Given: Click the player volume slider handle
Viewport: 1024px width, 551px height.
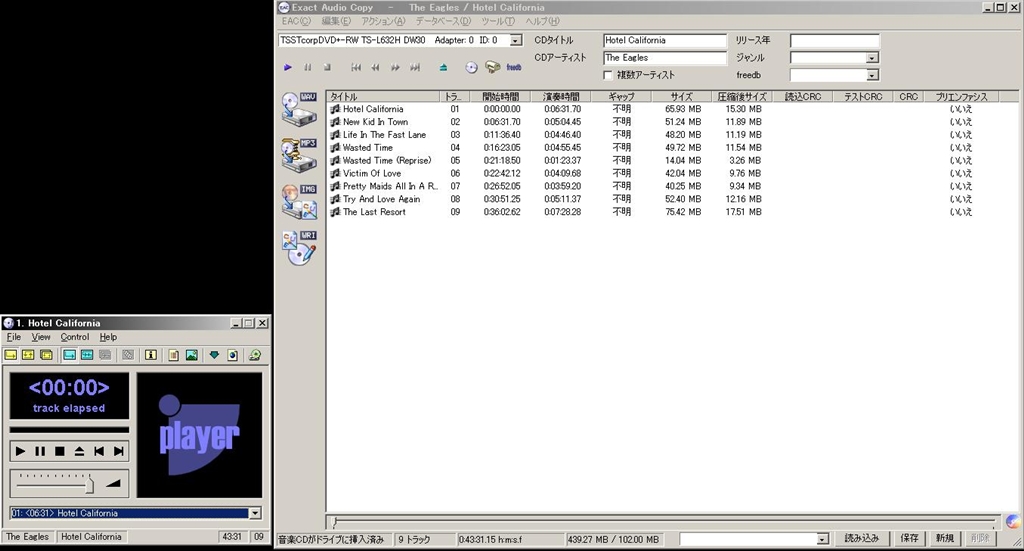Looking at the screenshot, I should [x=90, y=484].
